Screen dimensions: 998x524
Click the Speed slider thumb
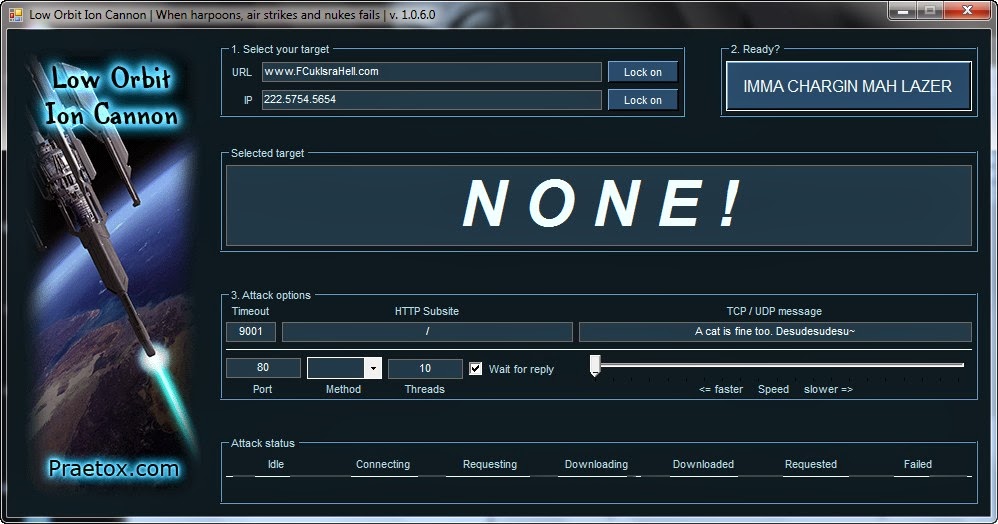click(x=595, y=365)
